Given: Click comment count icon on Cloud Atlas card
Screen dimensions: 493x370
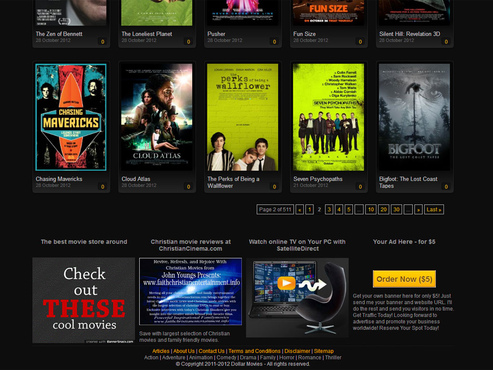Looking at the screenshot, I should (188, 187).
